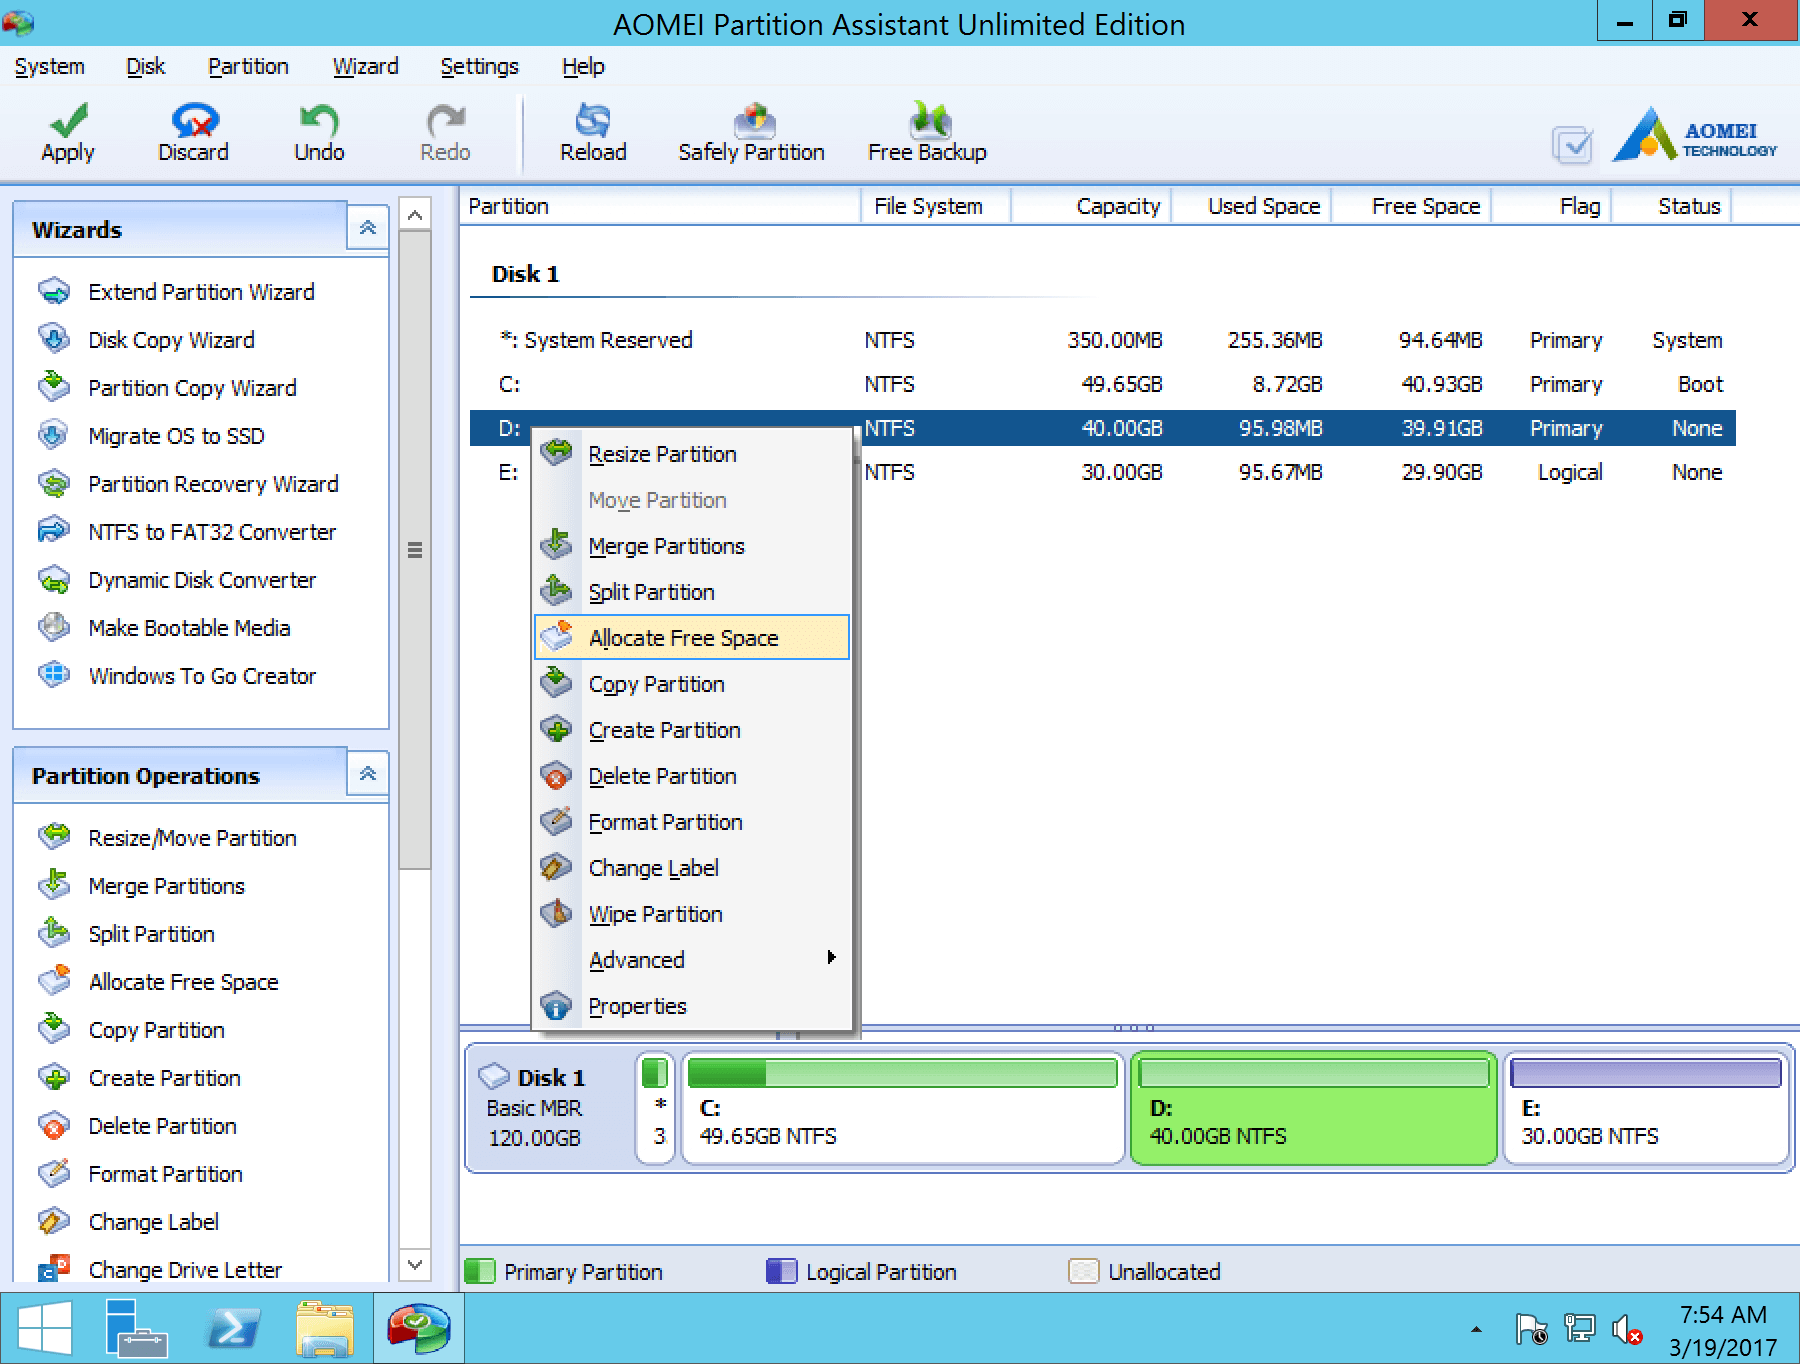Screen dimensions: 1800x1364
Task: Choose Allocate Free Space from the context menu
Action: point(684,637)
